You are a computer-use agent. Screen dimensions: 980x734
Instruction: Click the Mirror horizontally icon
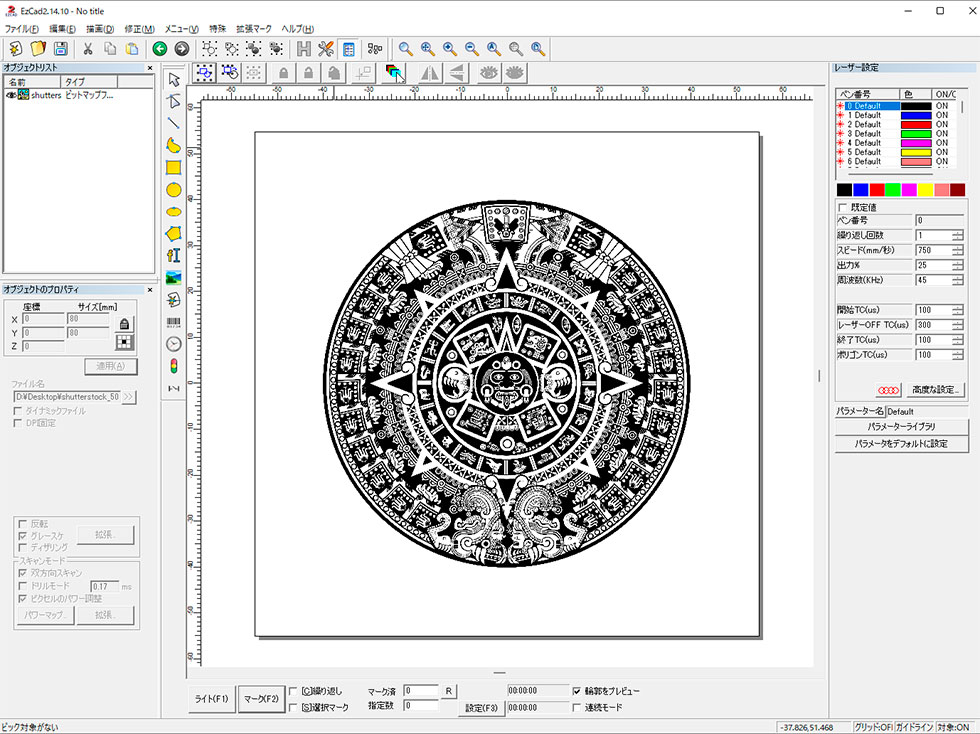[430, 73]
